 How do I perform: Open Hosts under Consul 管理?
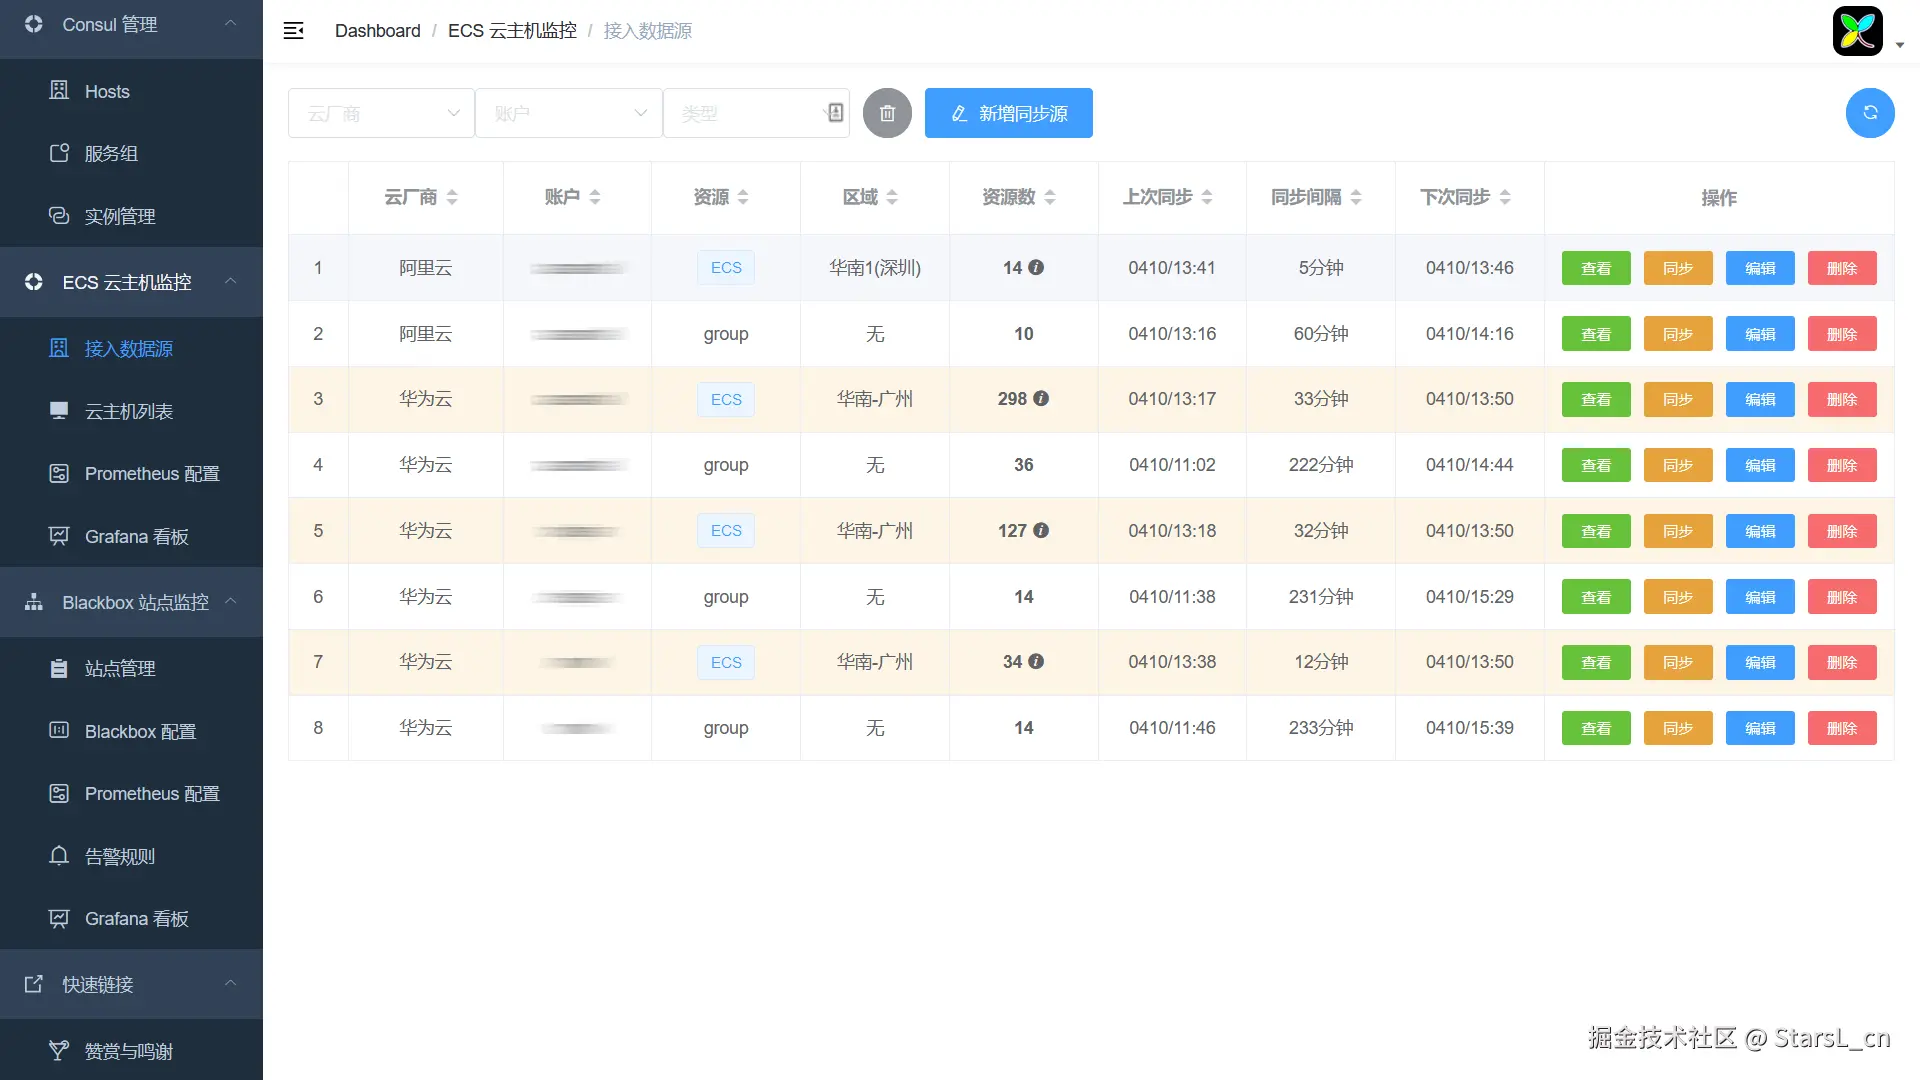point(107,91)
